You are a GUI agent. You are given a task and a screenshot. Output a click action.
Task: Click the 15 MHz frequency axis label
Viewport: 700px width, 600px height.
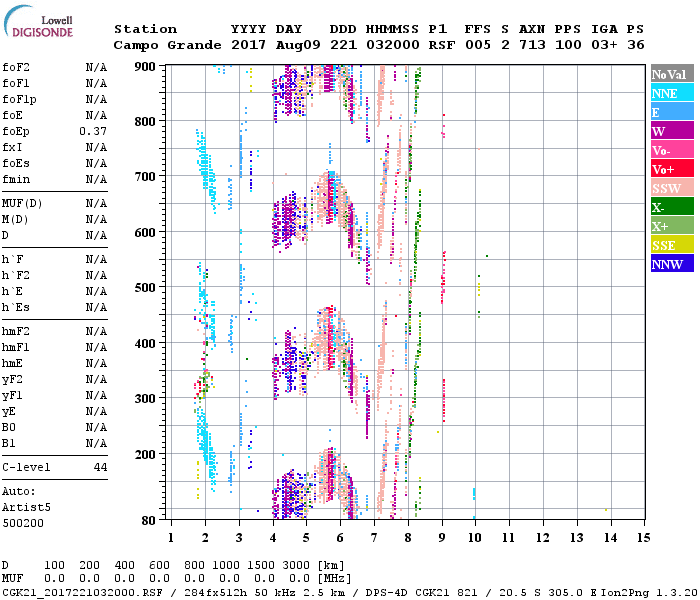[643, 537]
